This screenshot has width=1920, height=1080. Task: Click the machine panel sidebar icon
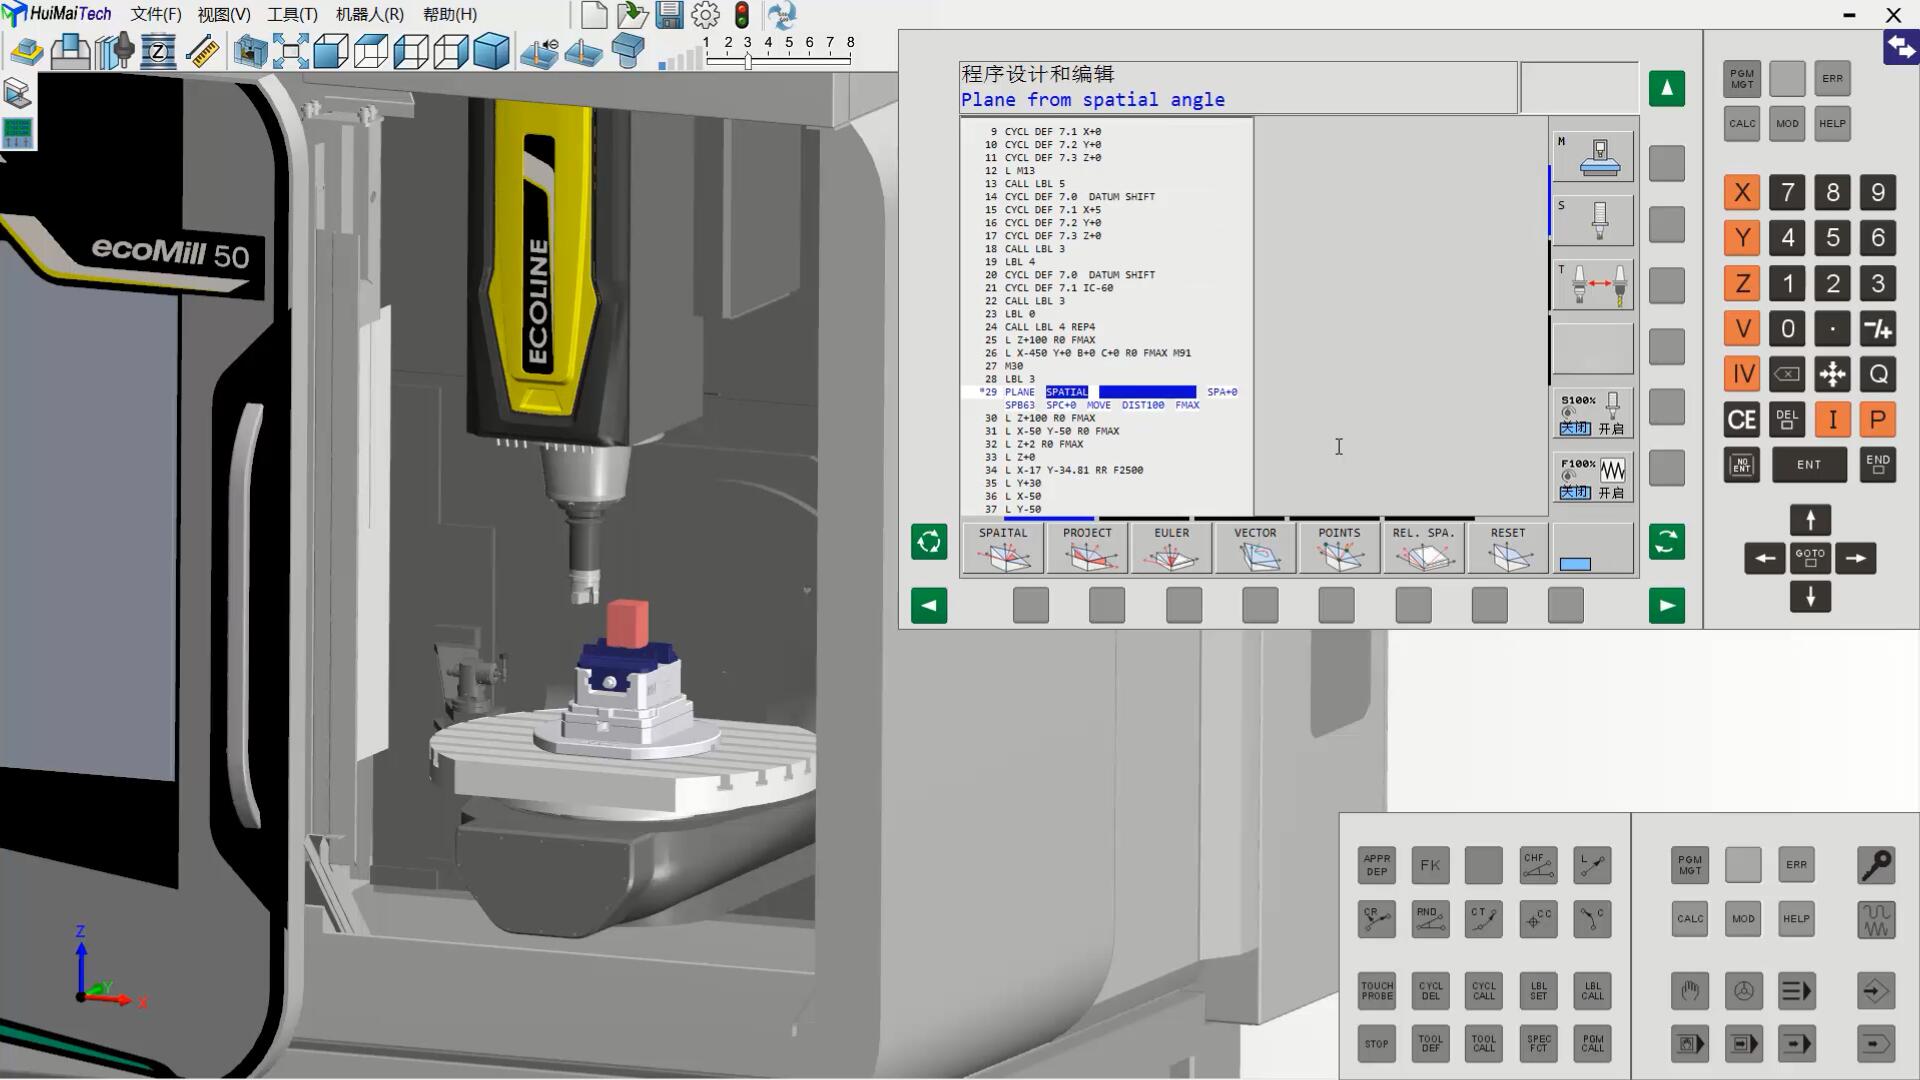[18, 93]
